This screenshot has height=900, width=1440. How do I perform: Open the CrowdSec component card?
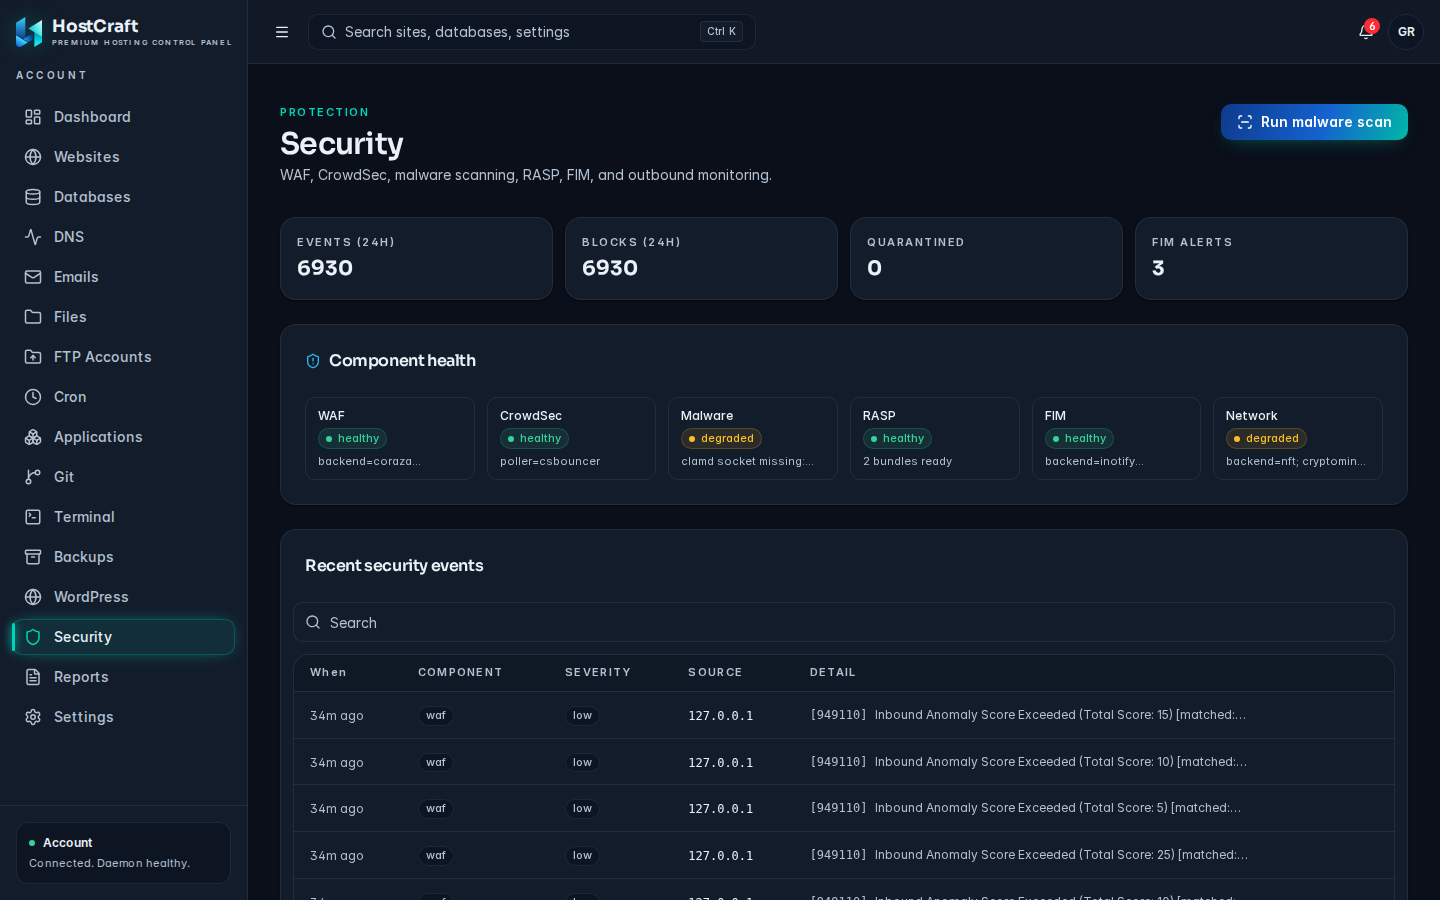(571, 438)
